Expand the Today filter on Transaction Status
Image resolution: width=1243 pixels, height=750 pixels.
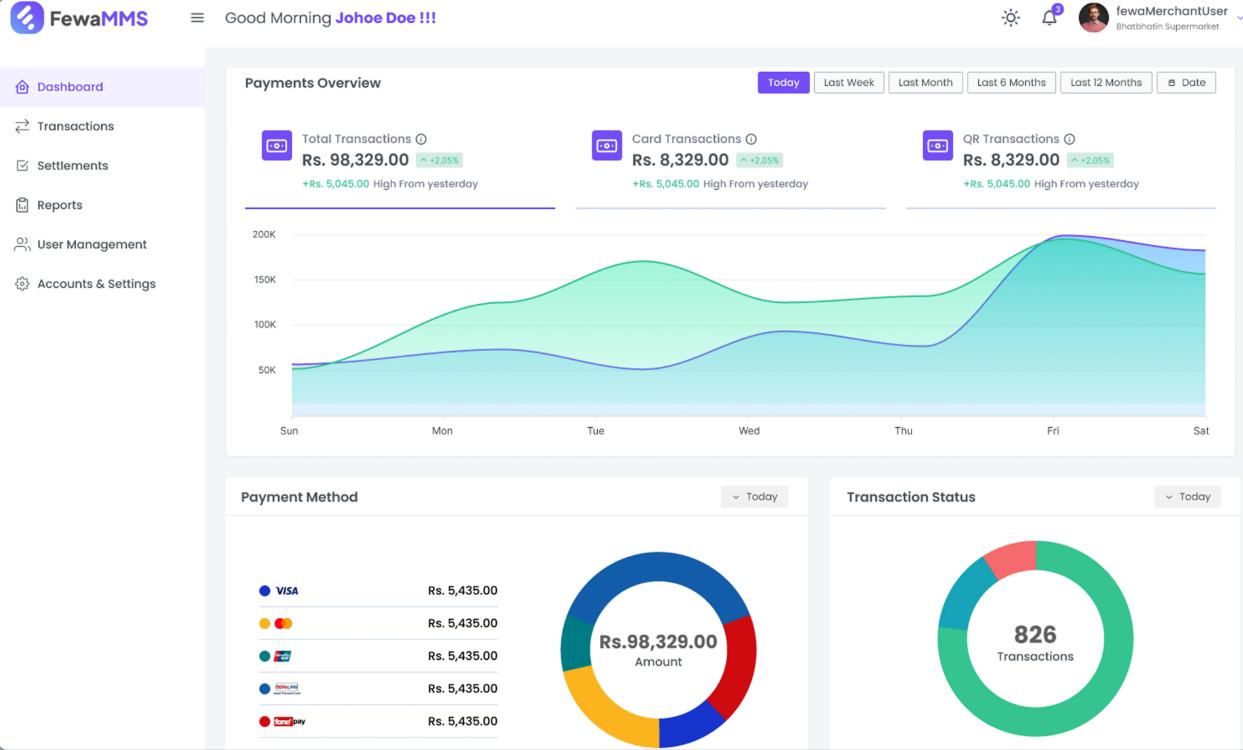pos(1187,496)
